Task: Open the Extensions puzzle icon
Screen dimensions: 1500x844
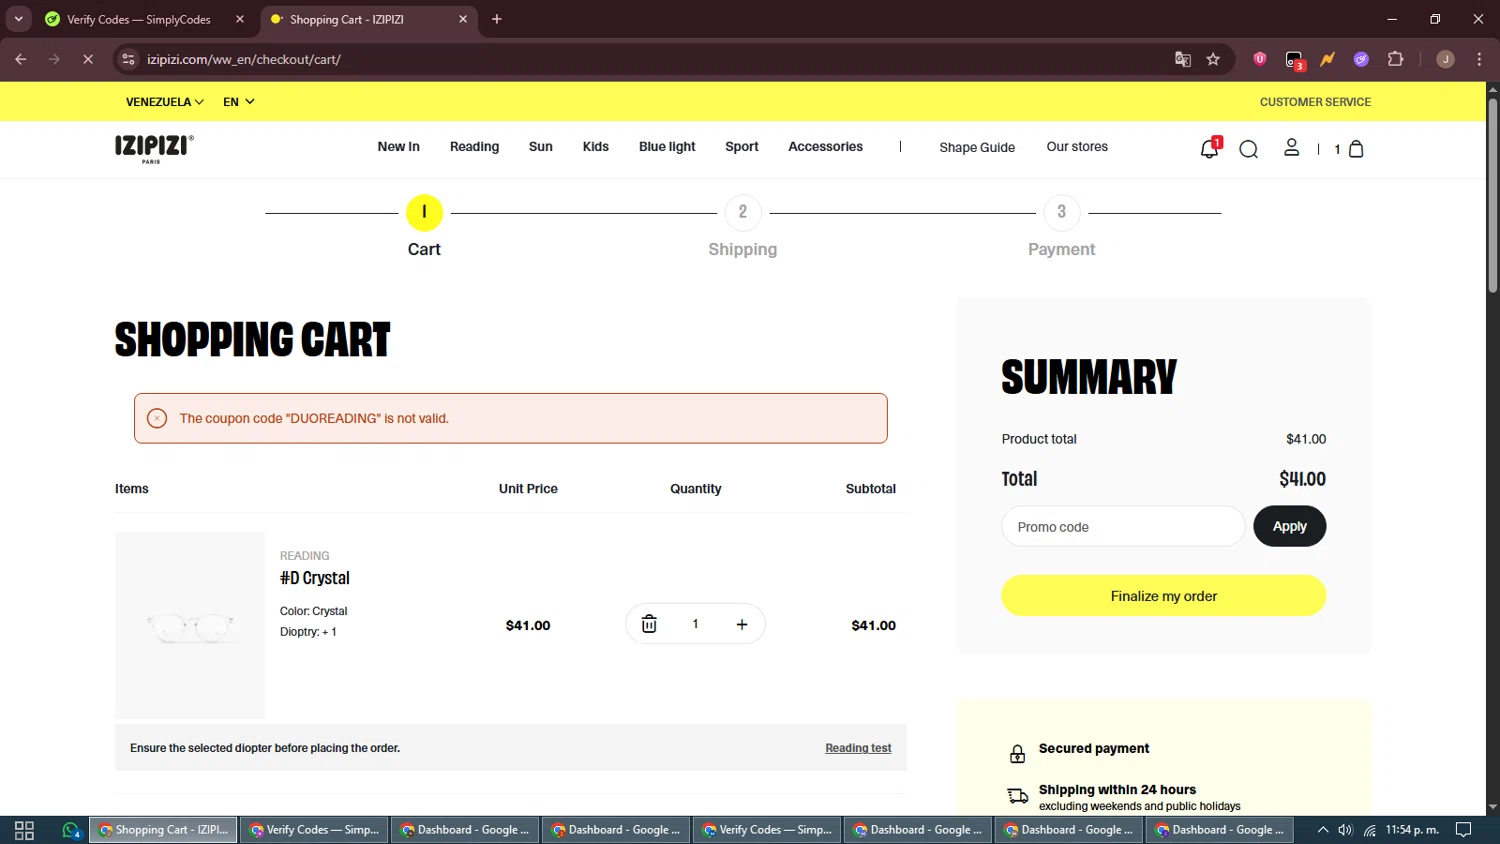Action: (x=1396, y=60)
